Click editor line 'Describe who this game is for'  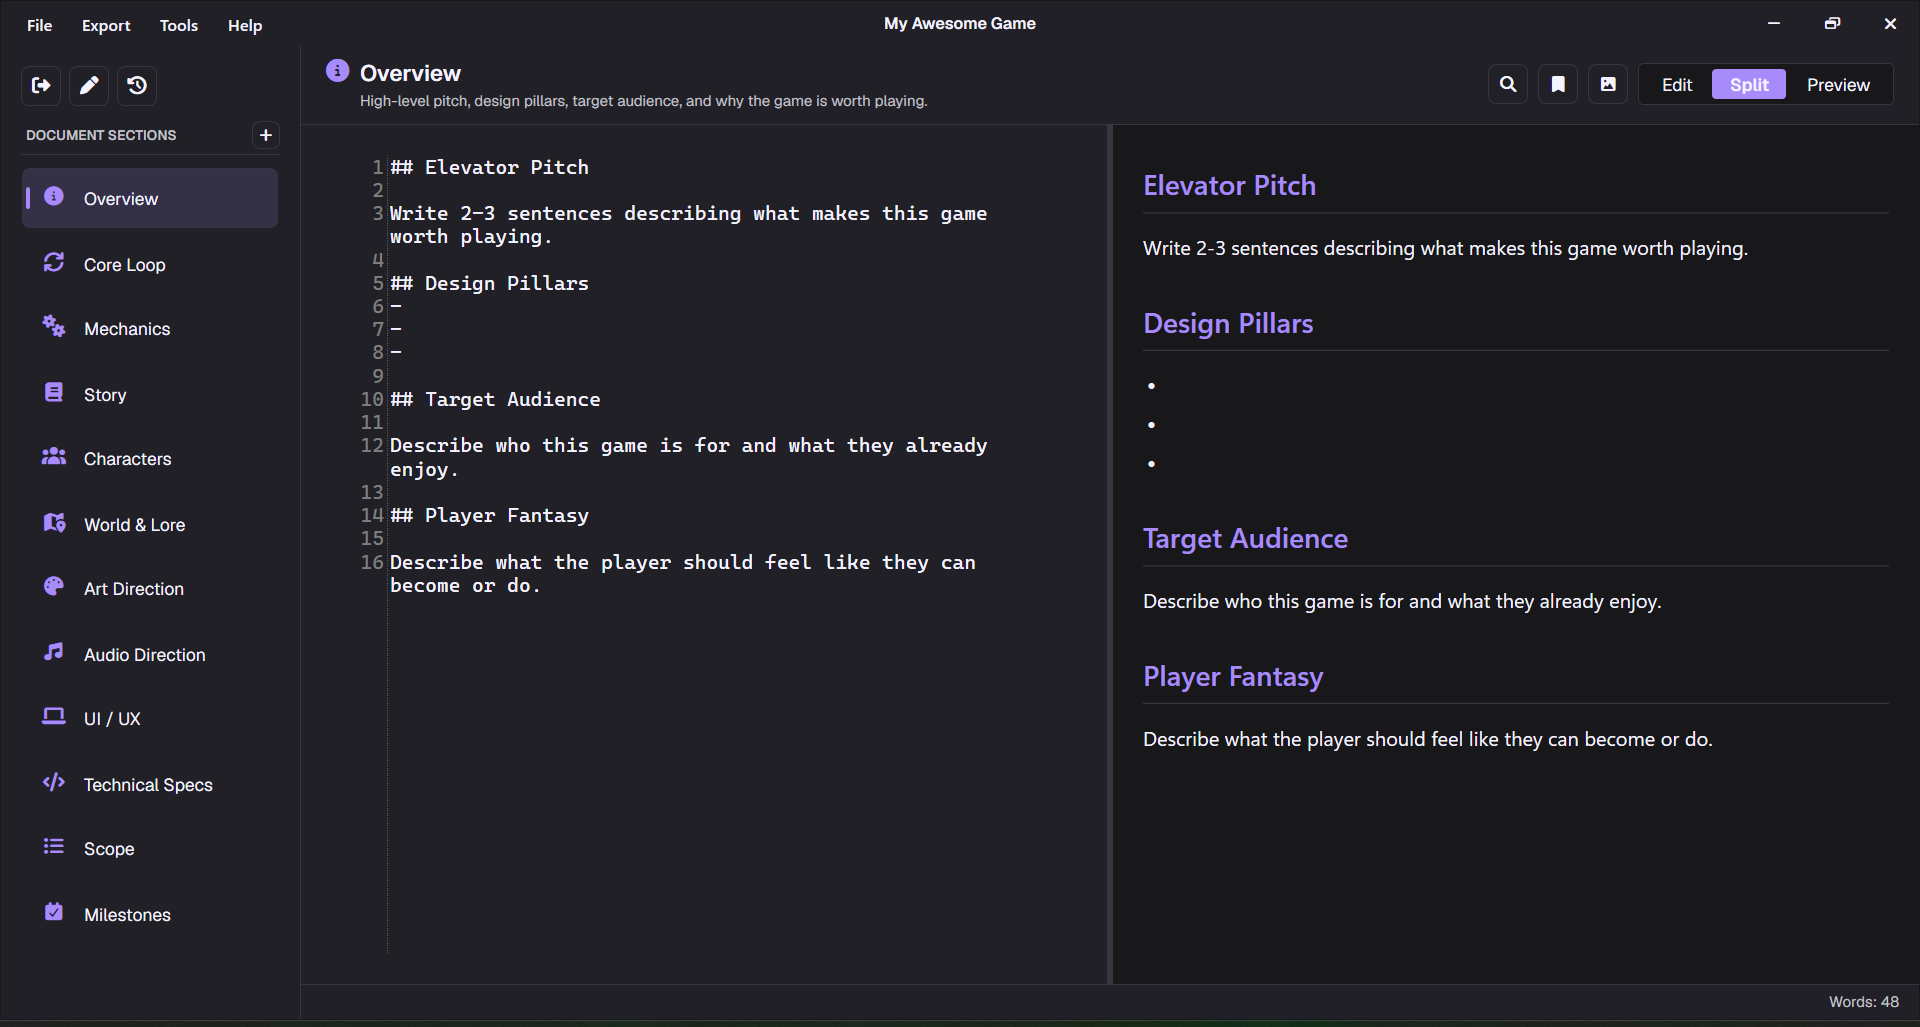[x=688, y=456]
